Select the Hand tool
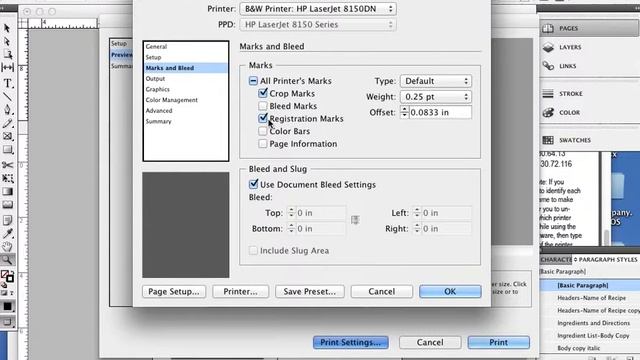Image resolution: width=640 pixels, height=360 pixels. click(x=7, y=247)
